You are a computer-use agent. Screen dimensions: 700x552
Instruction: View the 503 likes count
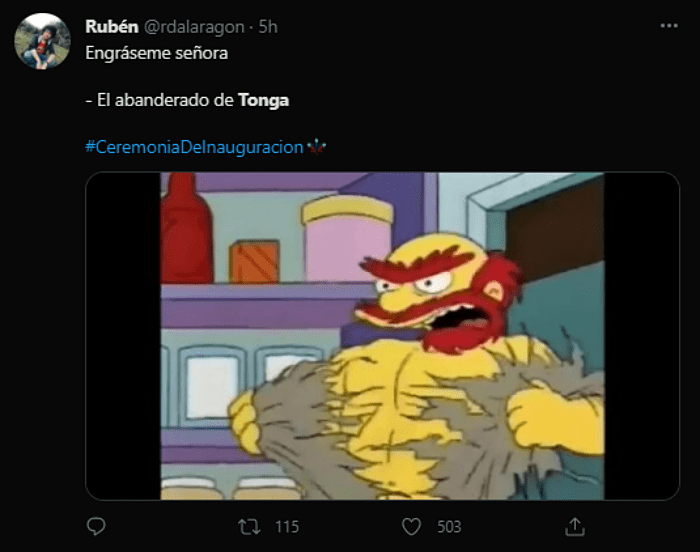click(449, 527)
